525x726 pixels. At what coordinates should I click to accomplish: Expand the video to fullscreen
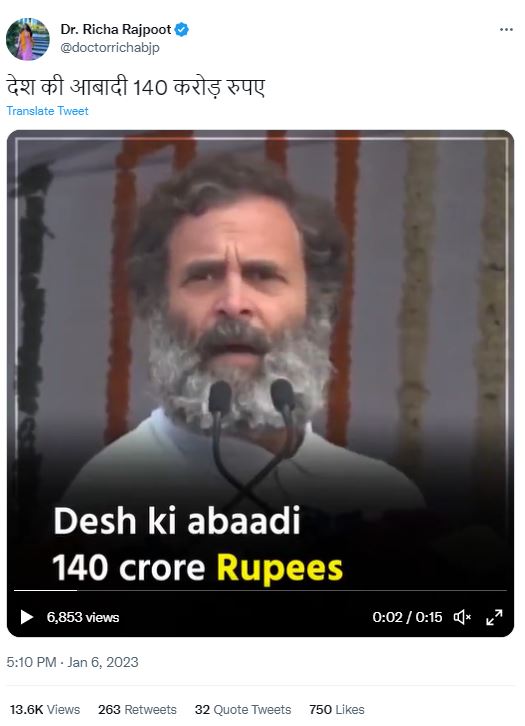(x=494, y=617)
